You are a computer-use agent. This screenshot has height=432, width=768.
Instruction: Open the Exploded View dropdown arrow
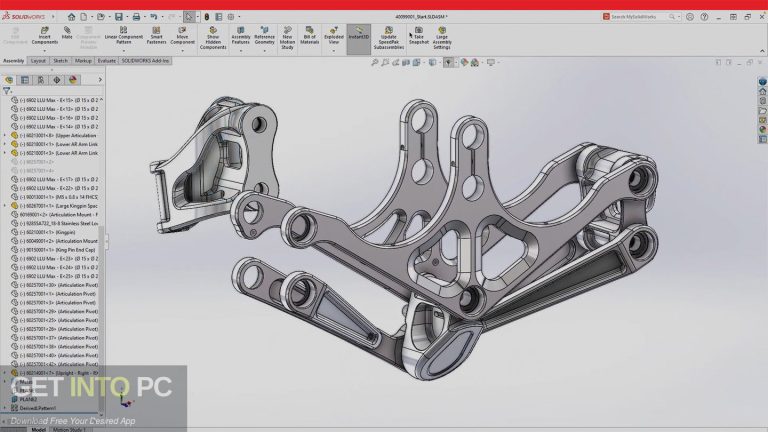(x=334, y=50)
